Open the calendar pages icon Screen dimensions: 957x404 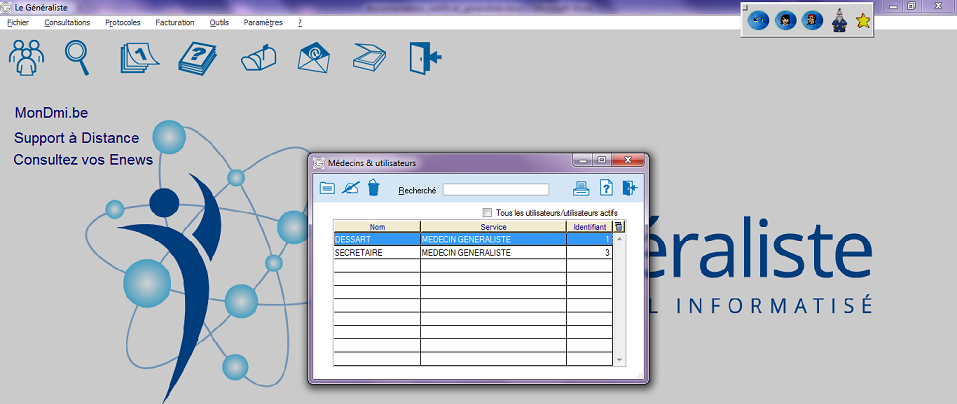[x=140, y=59]
